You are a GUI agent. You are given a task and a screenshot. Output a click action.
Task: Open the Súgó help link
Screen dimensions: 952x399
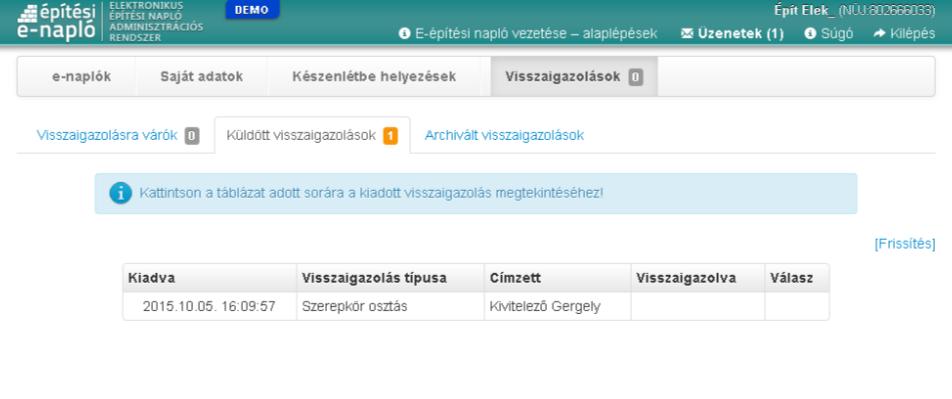(837, 34)
